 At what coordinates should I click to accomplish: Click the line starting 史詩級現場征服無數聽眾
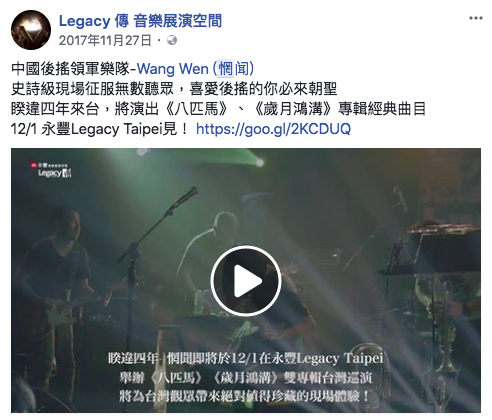tap(174, 89)
